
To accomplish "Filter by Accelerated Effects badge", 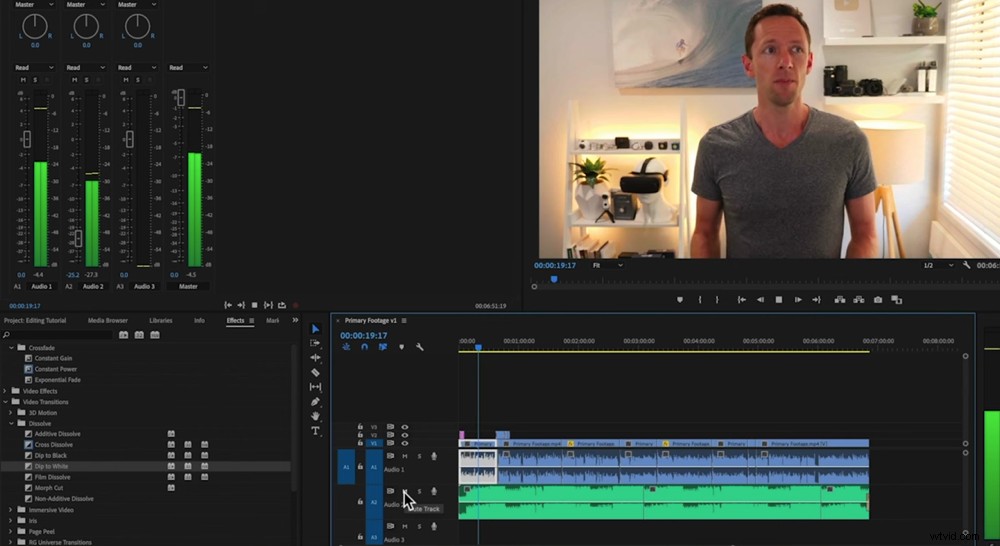I will (124, 335).
